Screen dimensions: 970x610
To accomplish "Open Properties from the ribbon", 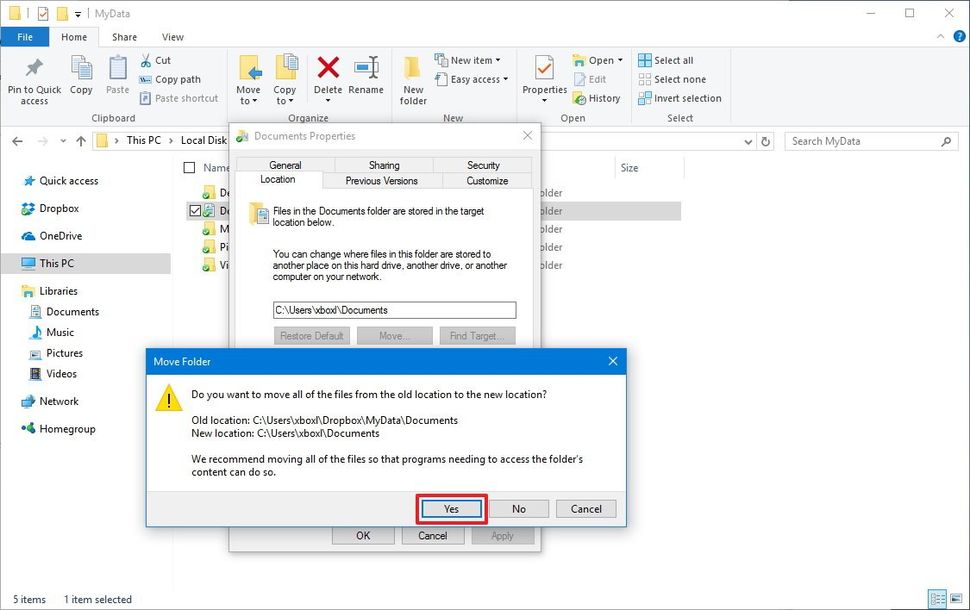I will [543, 79].
